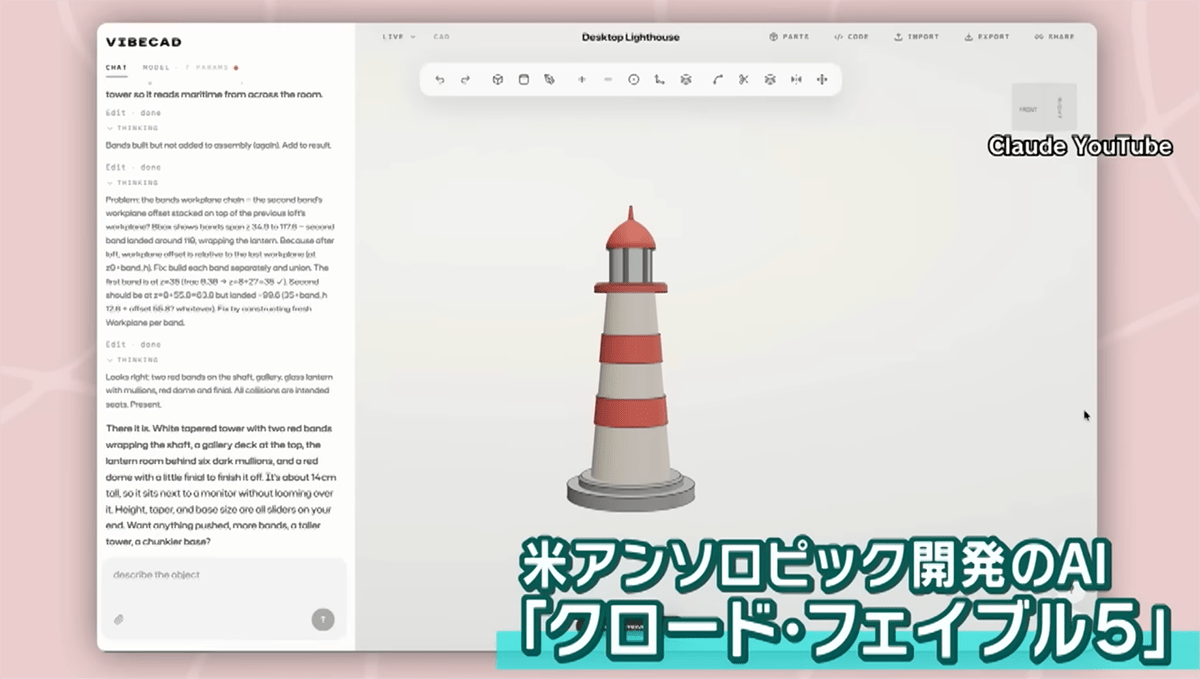The image size is (1200, 679).
Task: Attach a file with paperclip icon
Action: 118,620
